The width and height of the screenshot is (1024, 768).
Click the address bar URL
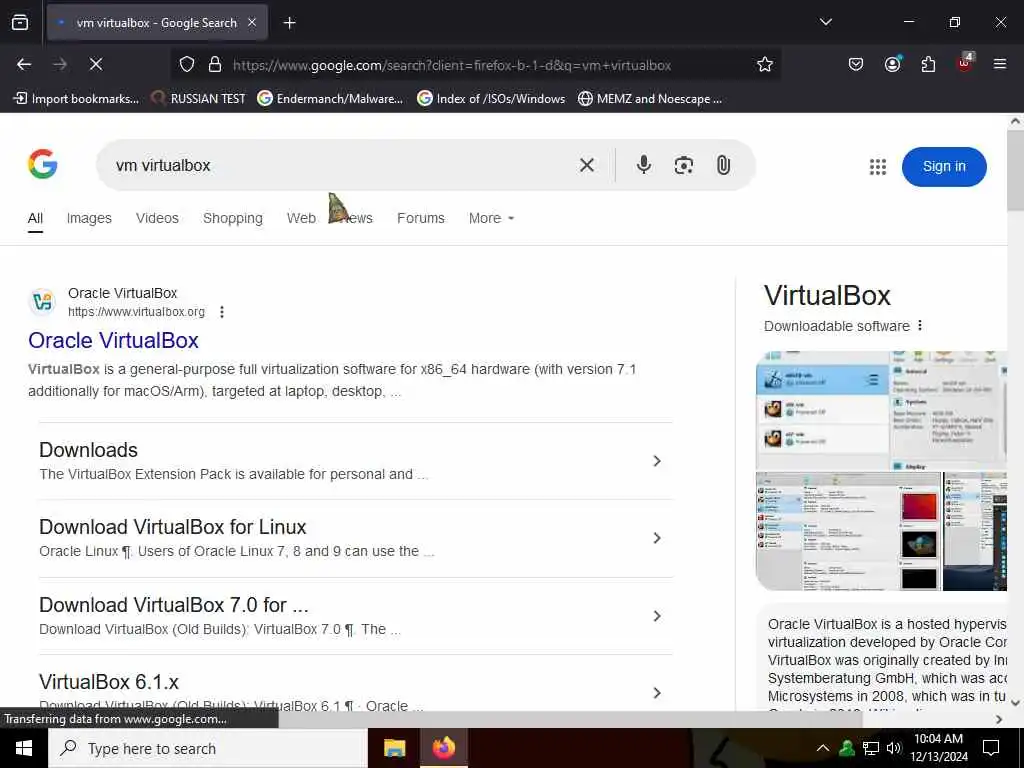point(452,65)
